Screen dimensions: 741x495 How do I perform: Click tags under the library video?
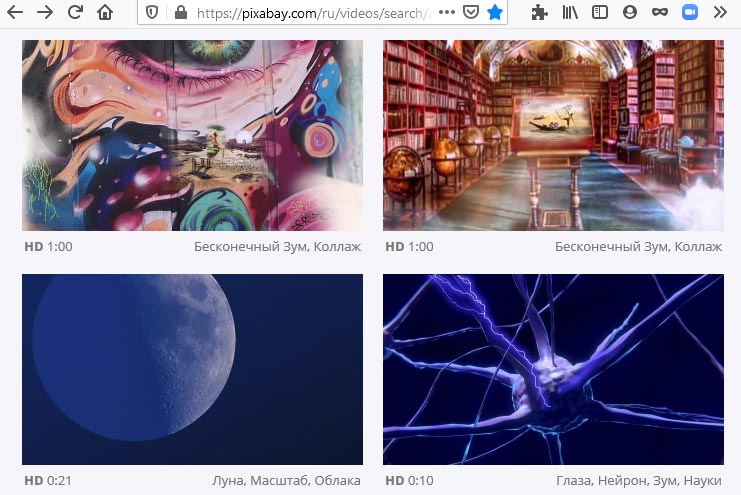point(638,247)
